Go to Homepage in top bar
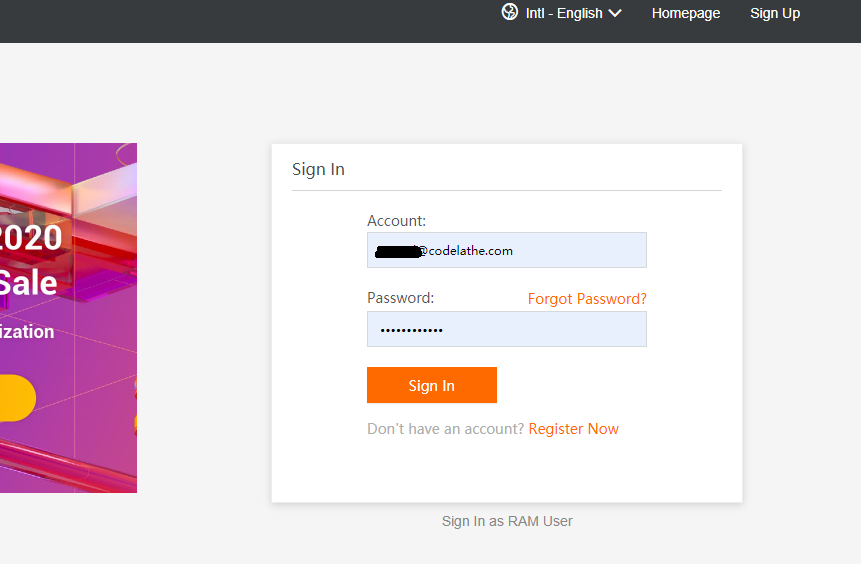This screenshot has height=564, width=861. click(x=685, y=13)
